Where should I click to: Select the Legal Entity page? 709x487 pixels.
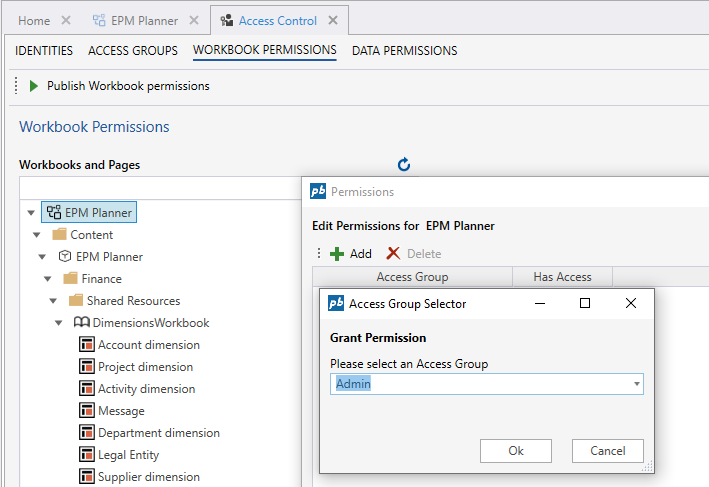pyautogui.click(x=128, y=455)
